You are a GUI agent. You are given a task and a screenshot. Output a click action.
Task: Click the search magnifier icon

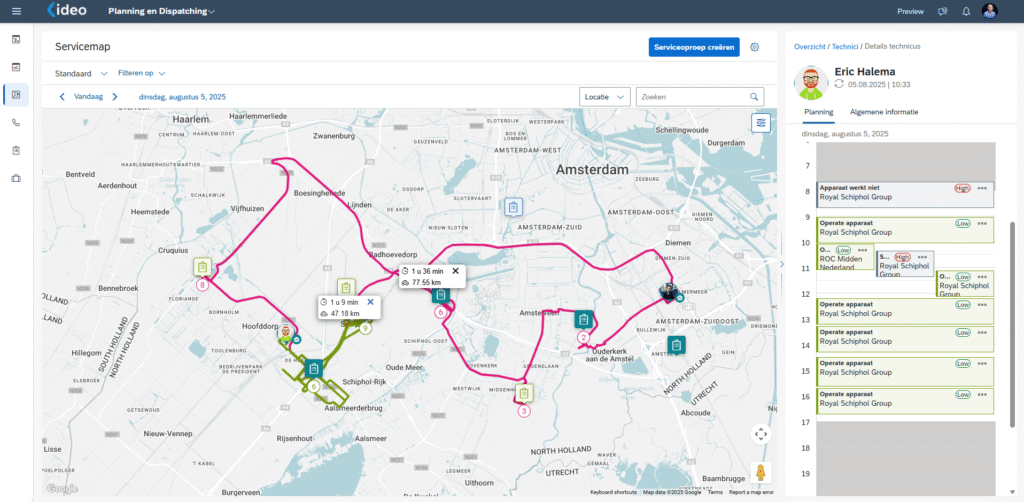click(x=754, y=97)
